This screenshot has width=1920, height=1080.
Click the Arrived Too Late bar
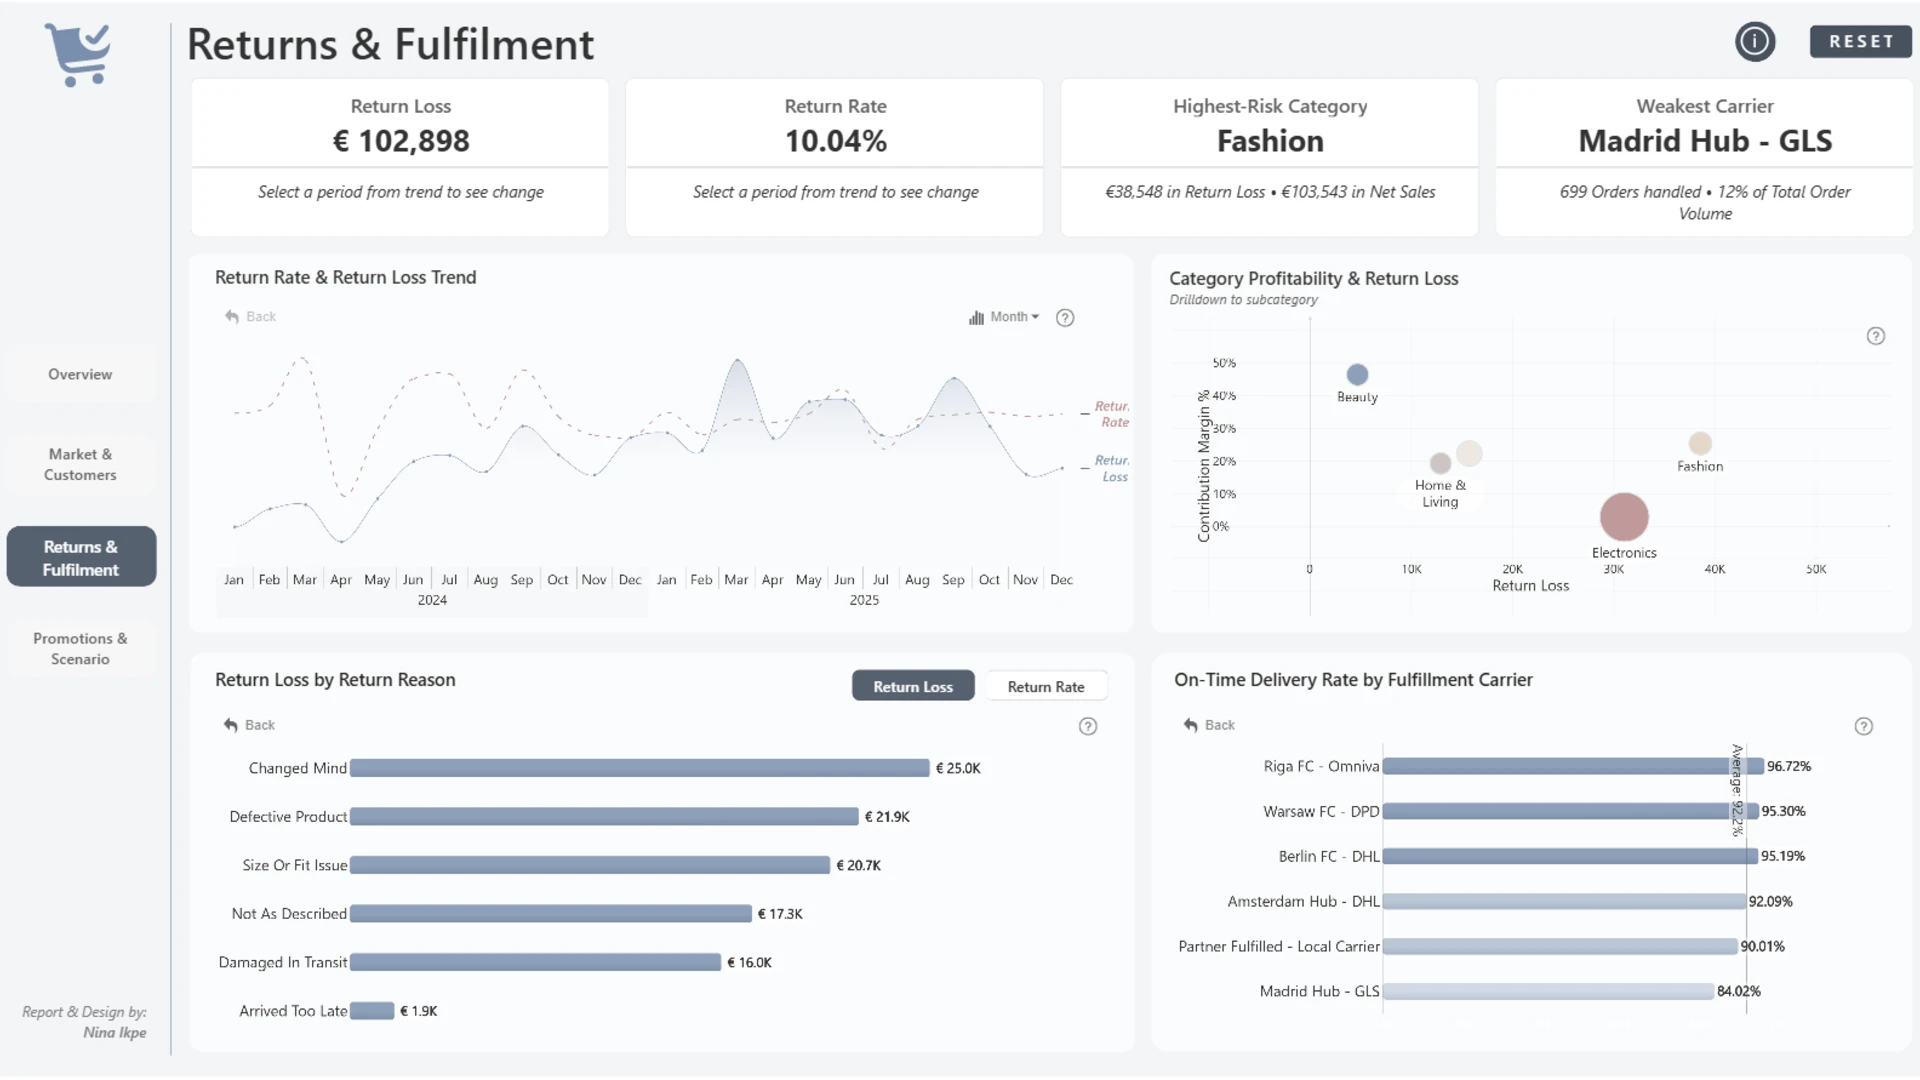(x=372, y=1011)
